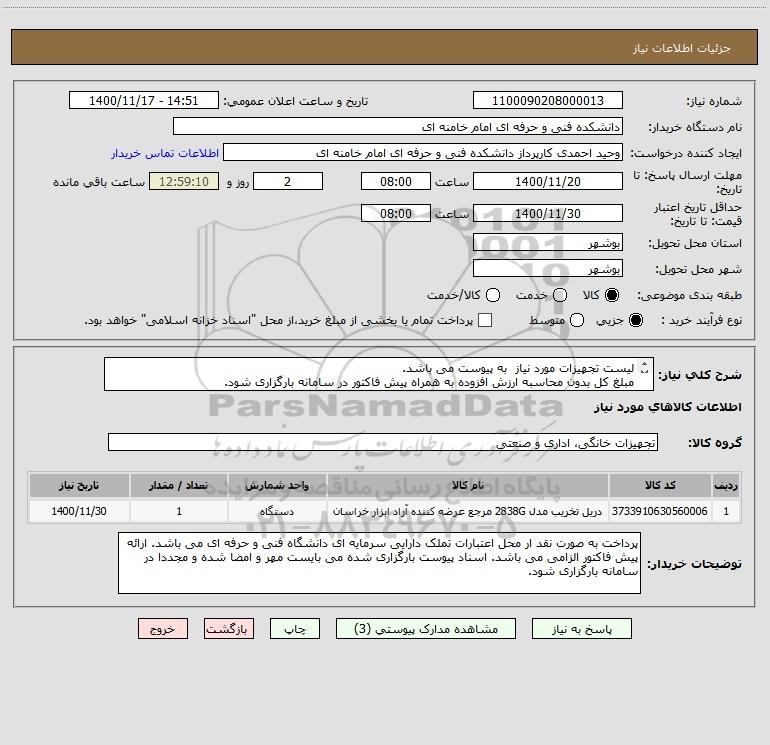Click the response deadline time 08:00 field

click(x=396, y=181)
